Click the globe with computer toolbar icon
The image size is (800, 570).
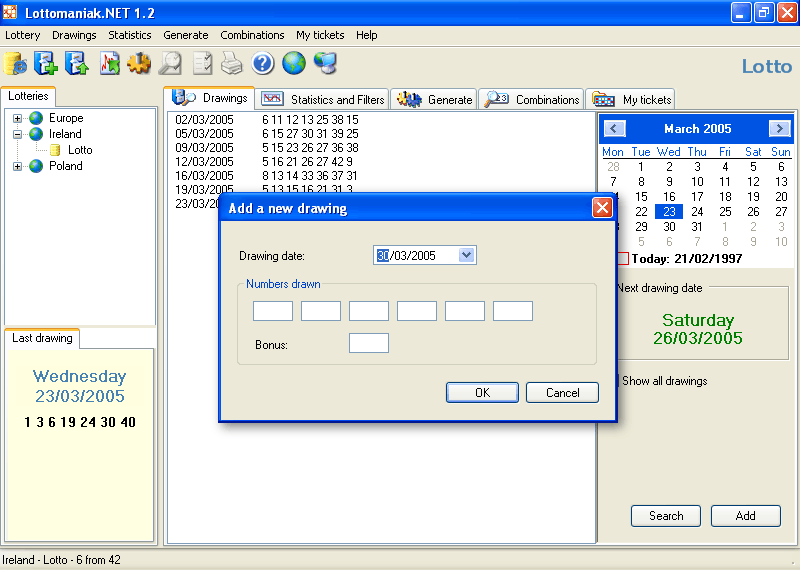(x=325, y=64)
